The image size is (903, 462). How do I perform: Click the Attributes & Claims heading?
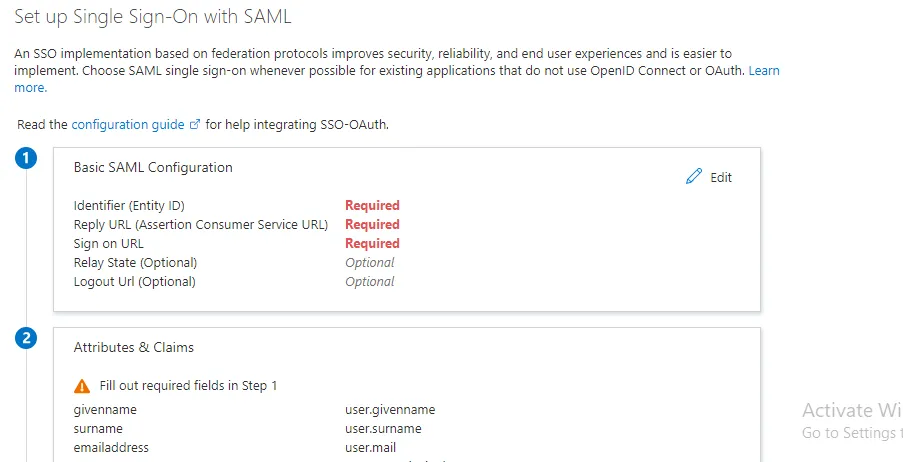coord(134,347)
